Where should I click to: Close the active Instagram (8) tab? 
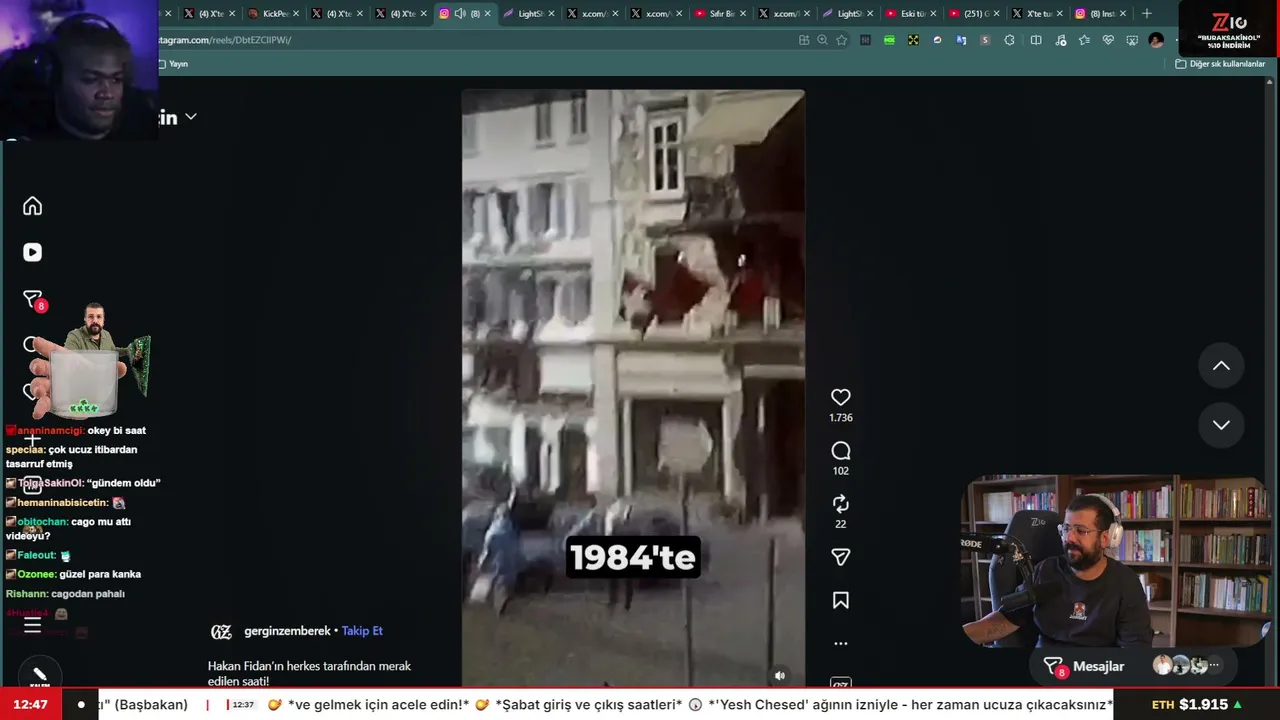pyautogui.click(x=488, y=14)
